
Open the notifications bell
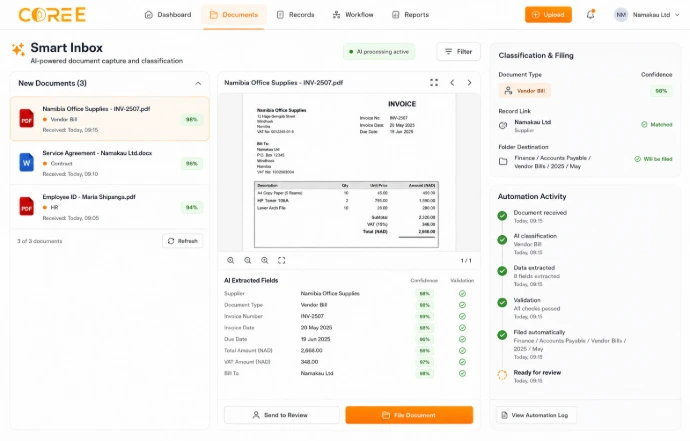pyautogui.click(x=591, y=15)
